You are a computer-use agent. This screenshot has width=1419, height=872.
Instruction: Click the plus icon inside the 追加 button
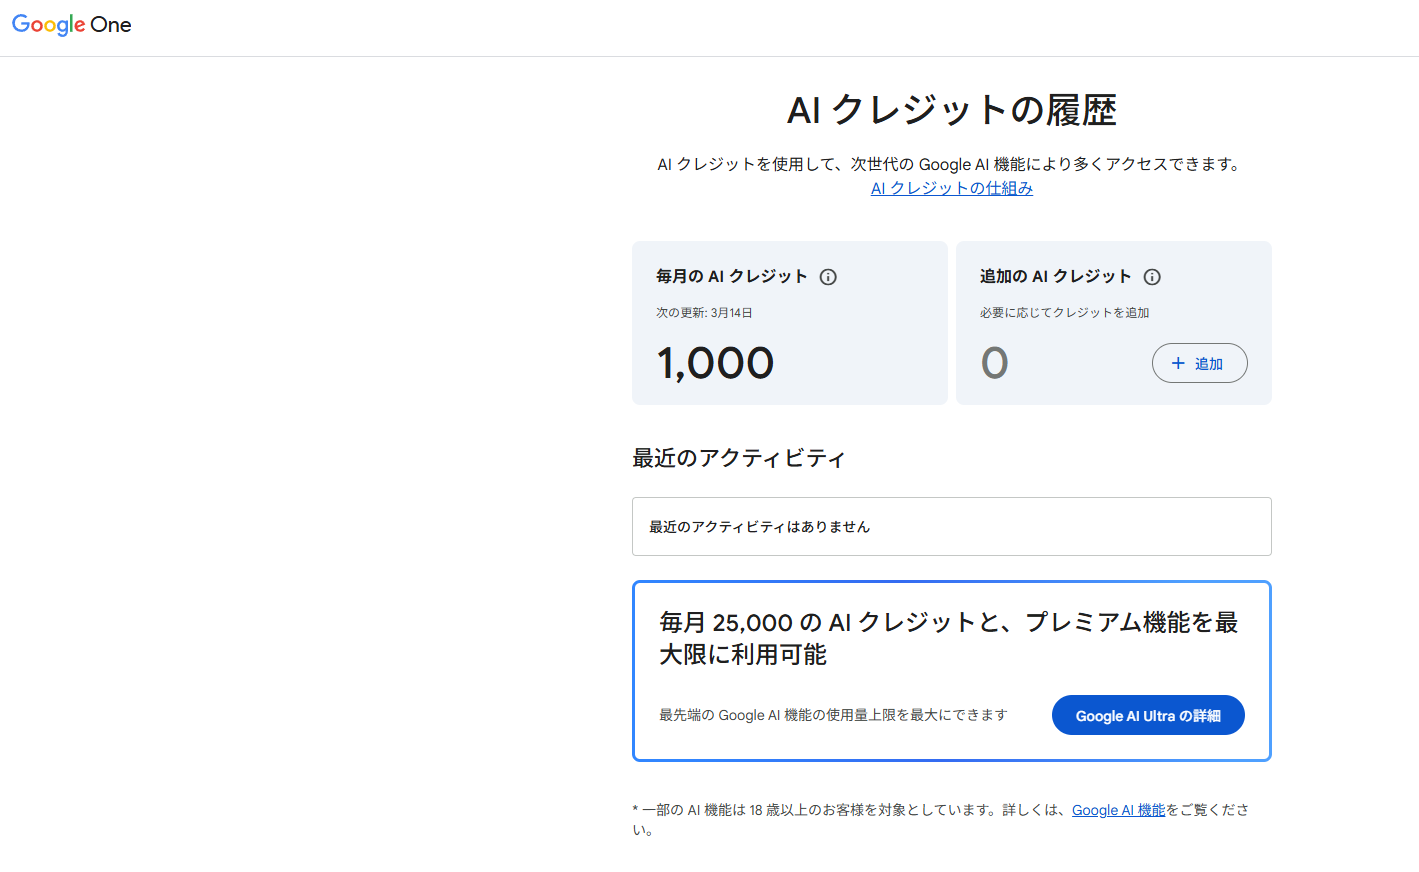[x=1179, y=363]
